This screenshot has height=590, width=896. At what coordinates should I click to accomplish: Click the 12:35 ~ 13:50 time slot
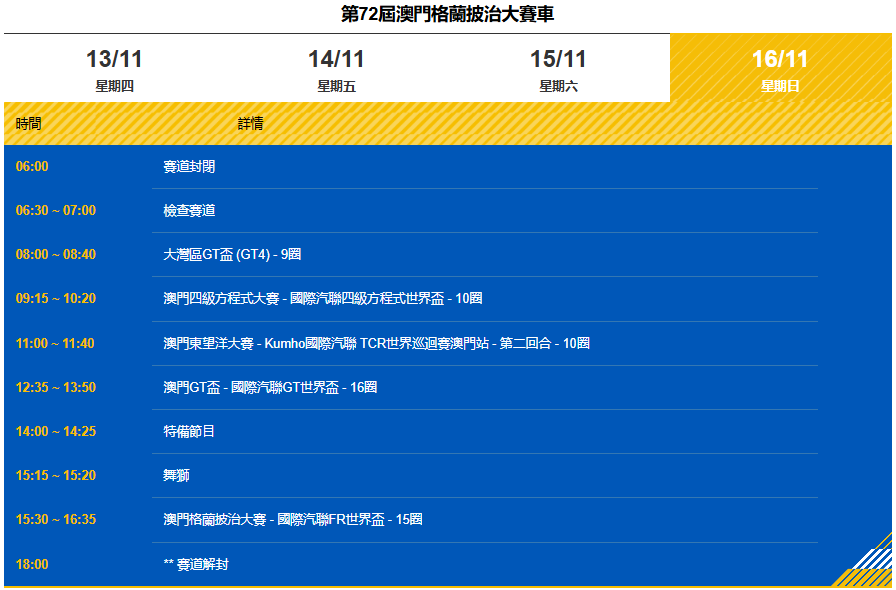(56, 387)
